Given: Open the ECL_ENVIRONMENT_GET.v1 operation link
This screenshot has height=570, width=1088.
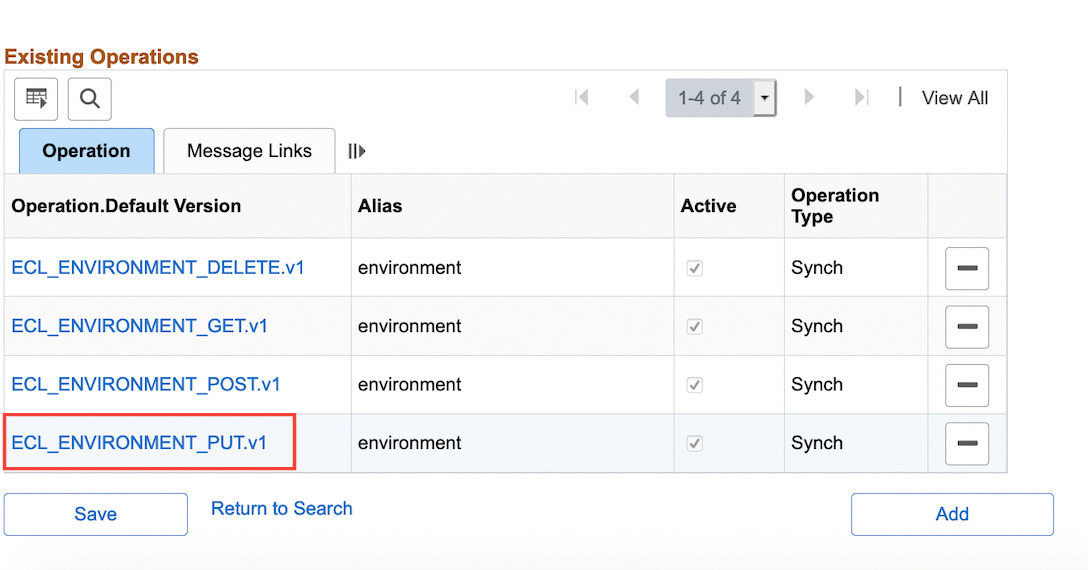Looking at the screenshot, I should [139, 326].
